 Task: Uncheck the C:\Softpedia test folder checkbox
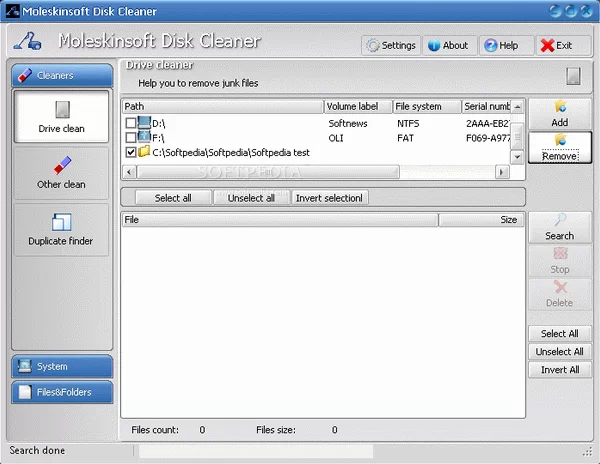[131, 152]
